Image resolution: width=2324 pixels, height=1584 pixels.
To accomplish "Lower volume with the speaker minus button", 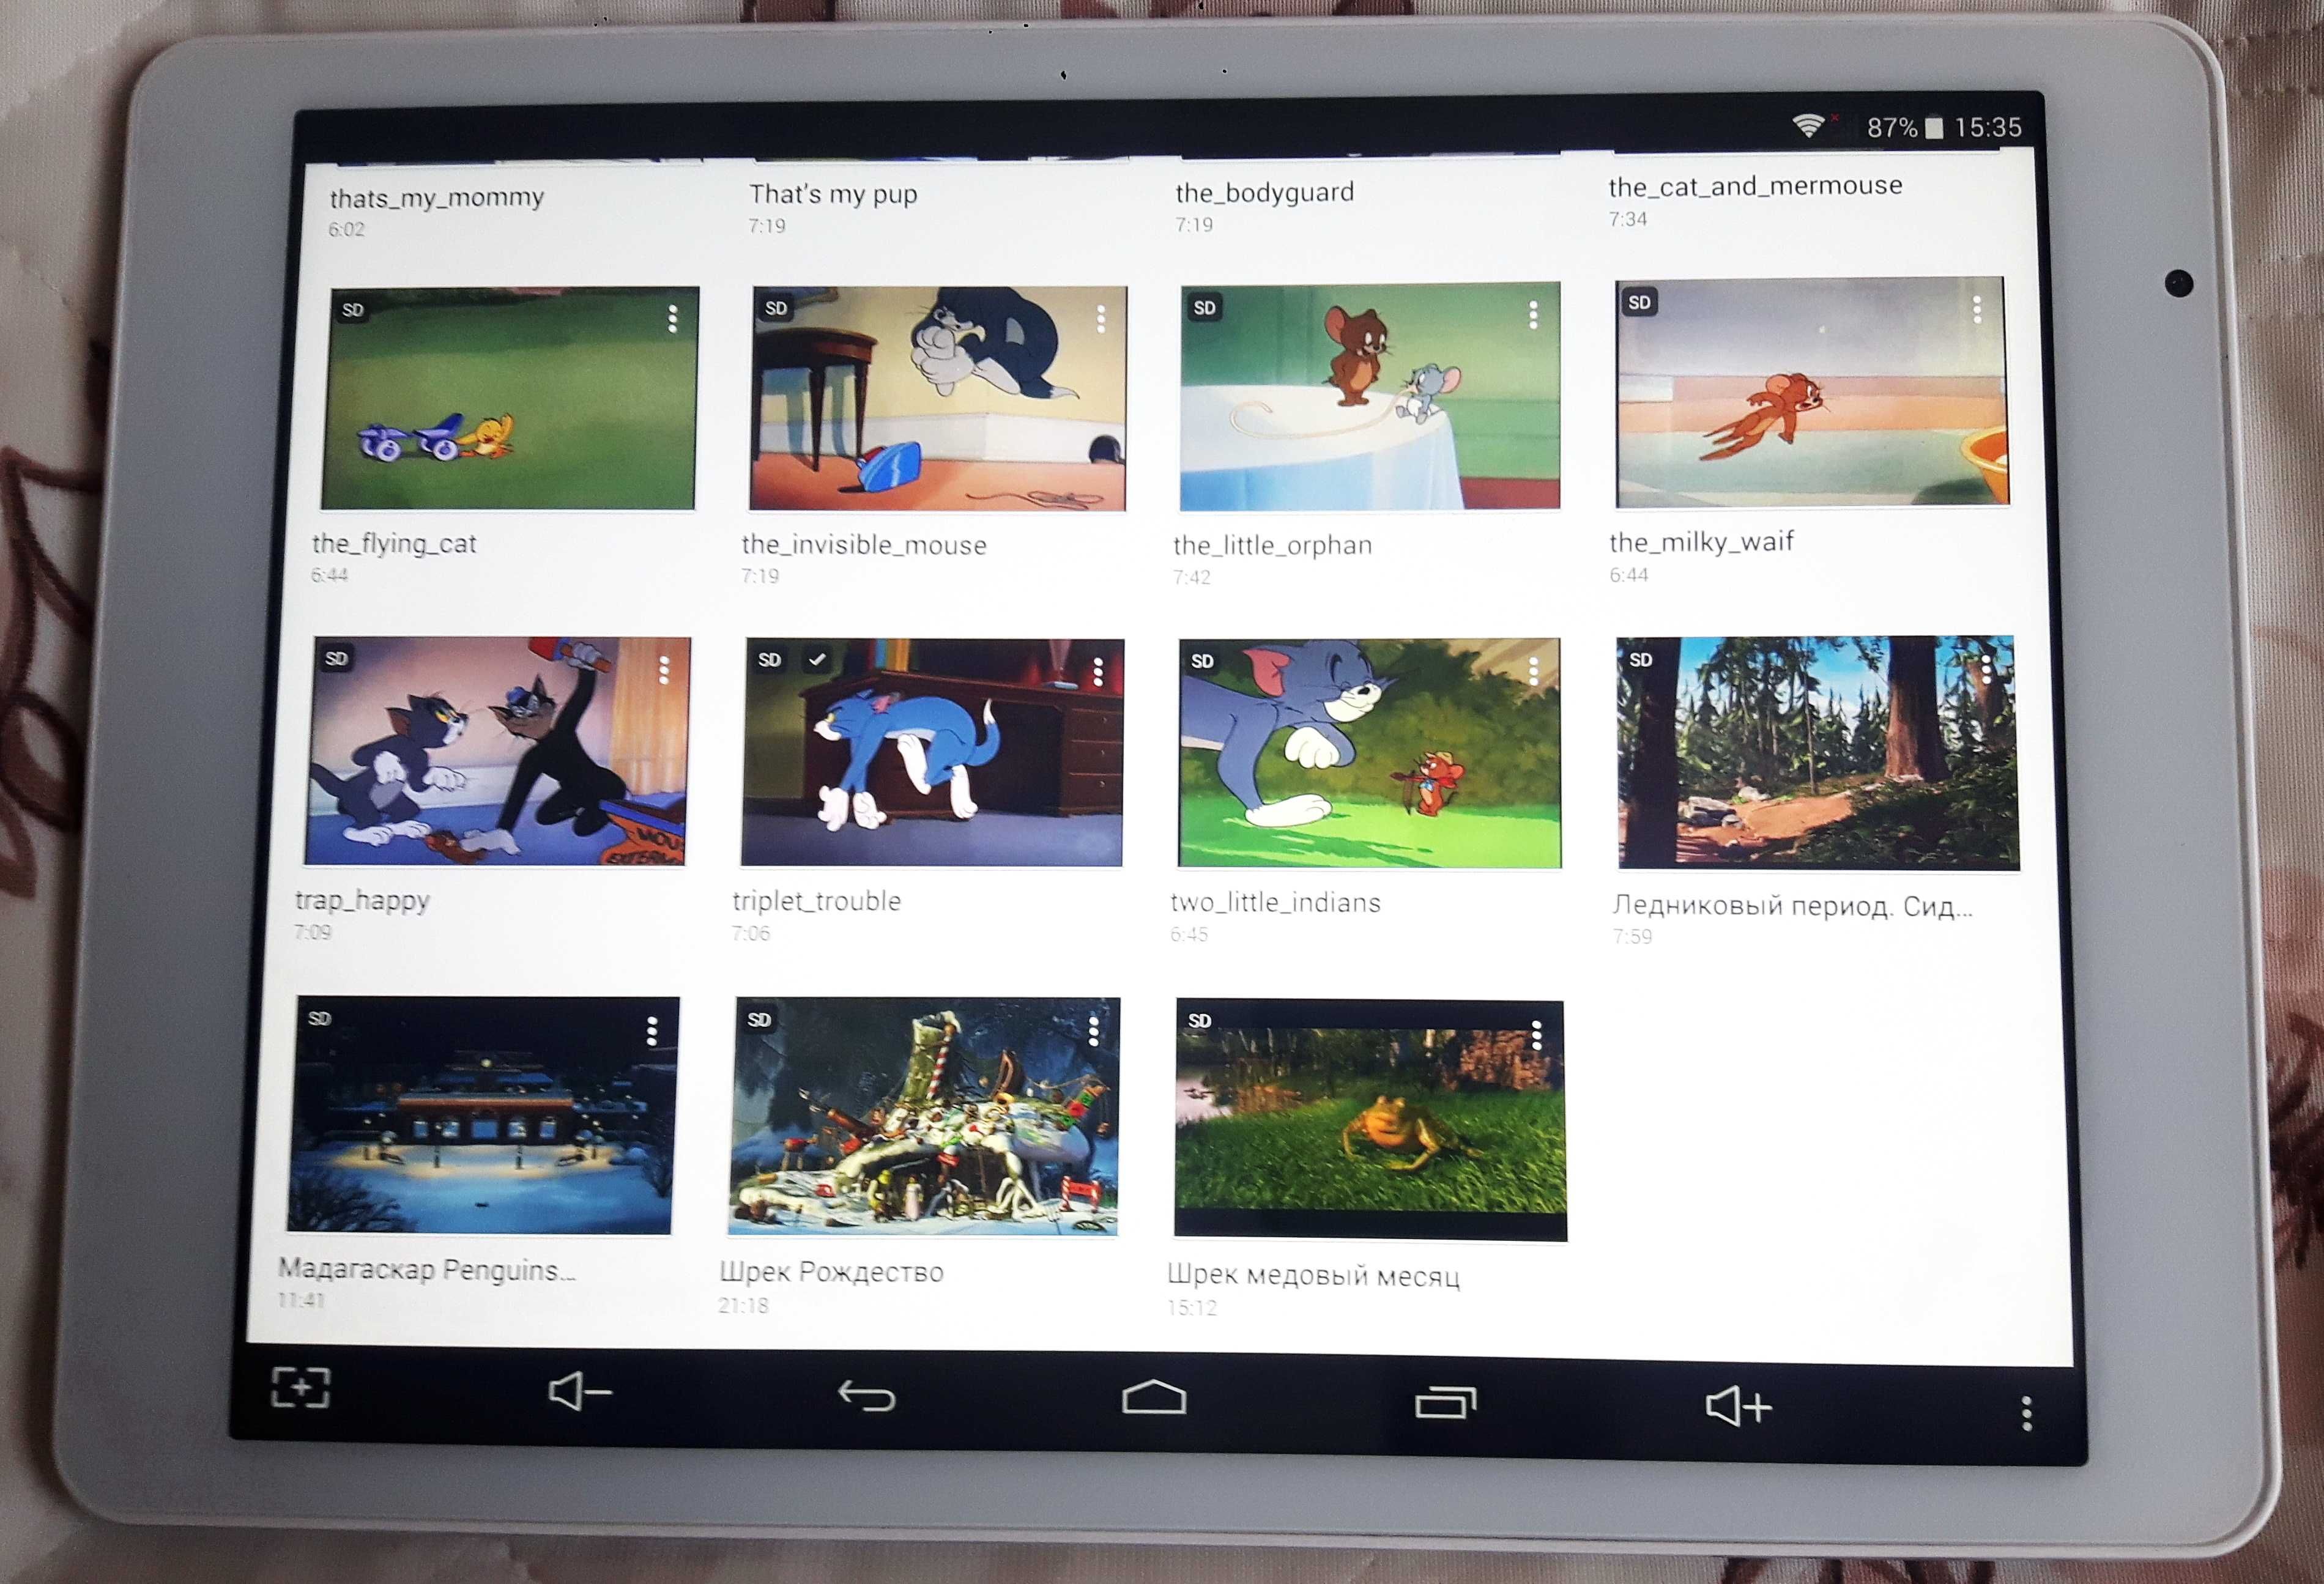I will click(x=579, y=1391).
